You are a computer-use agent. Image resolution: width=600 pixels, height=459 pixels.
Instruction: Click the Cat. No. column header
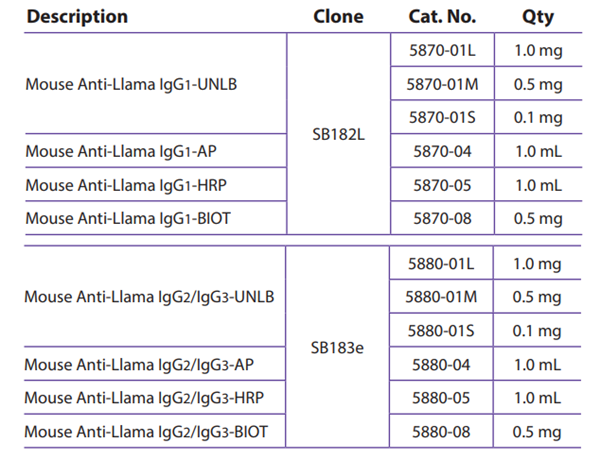point(442,17)
